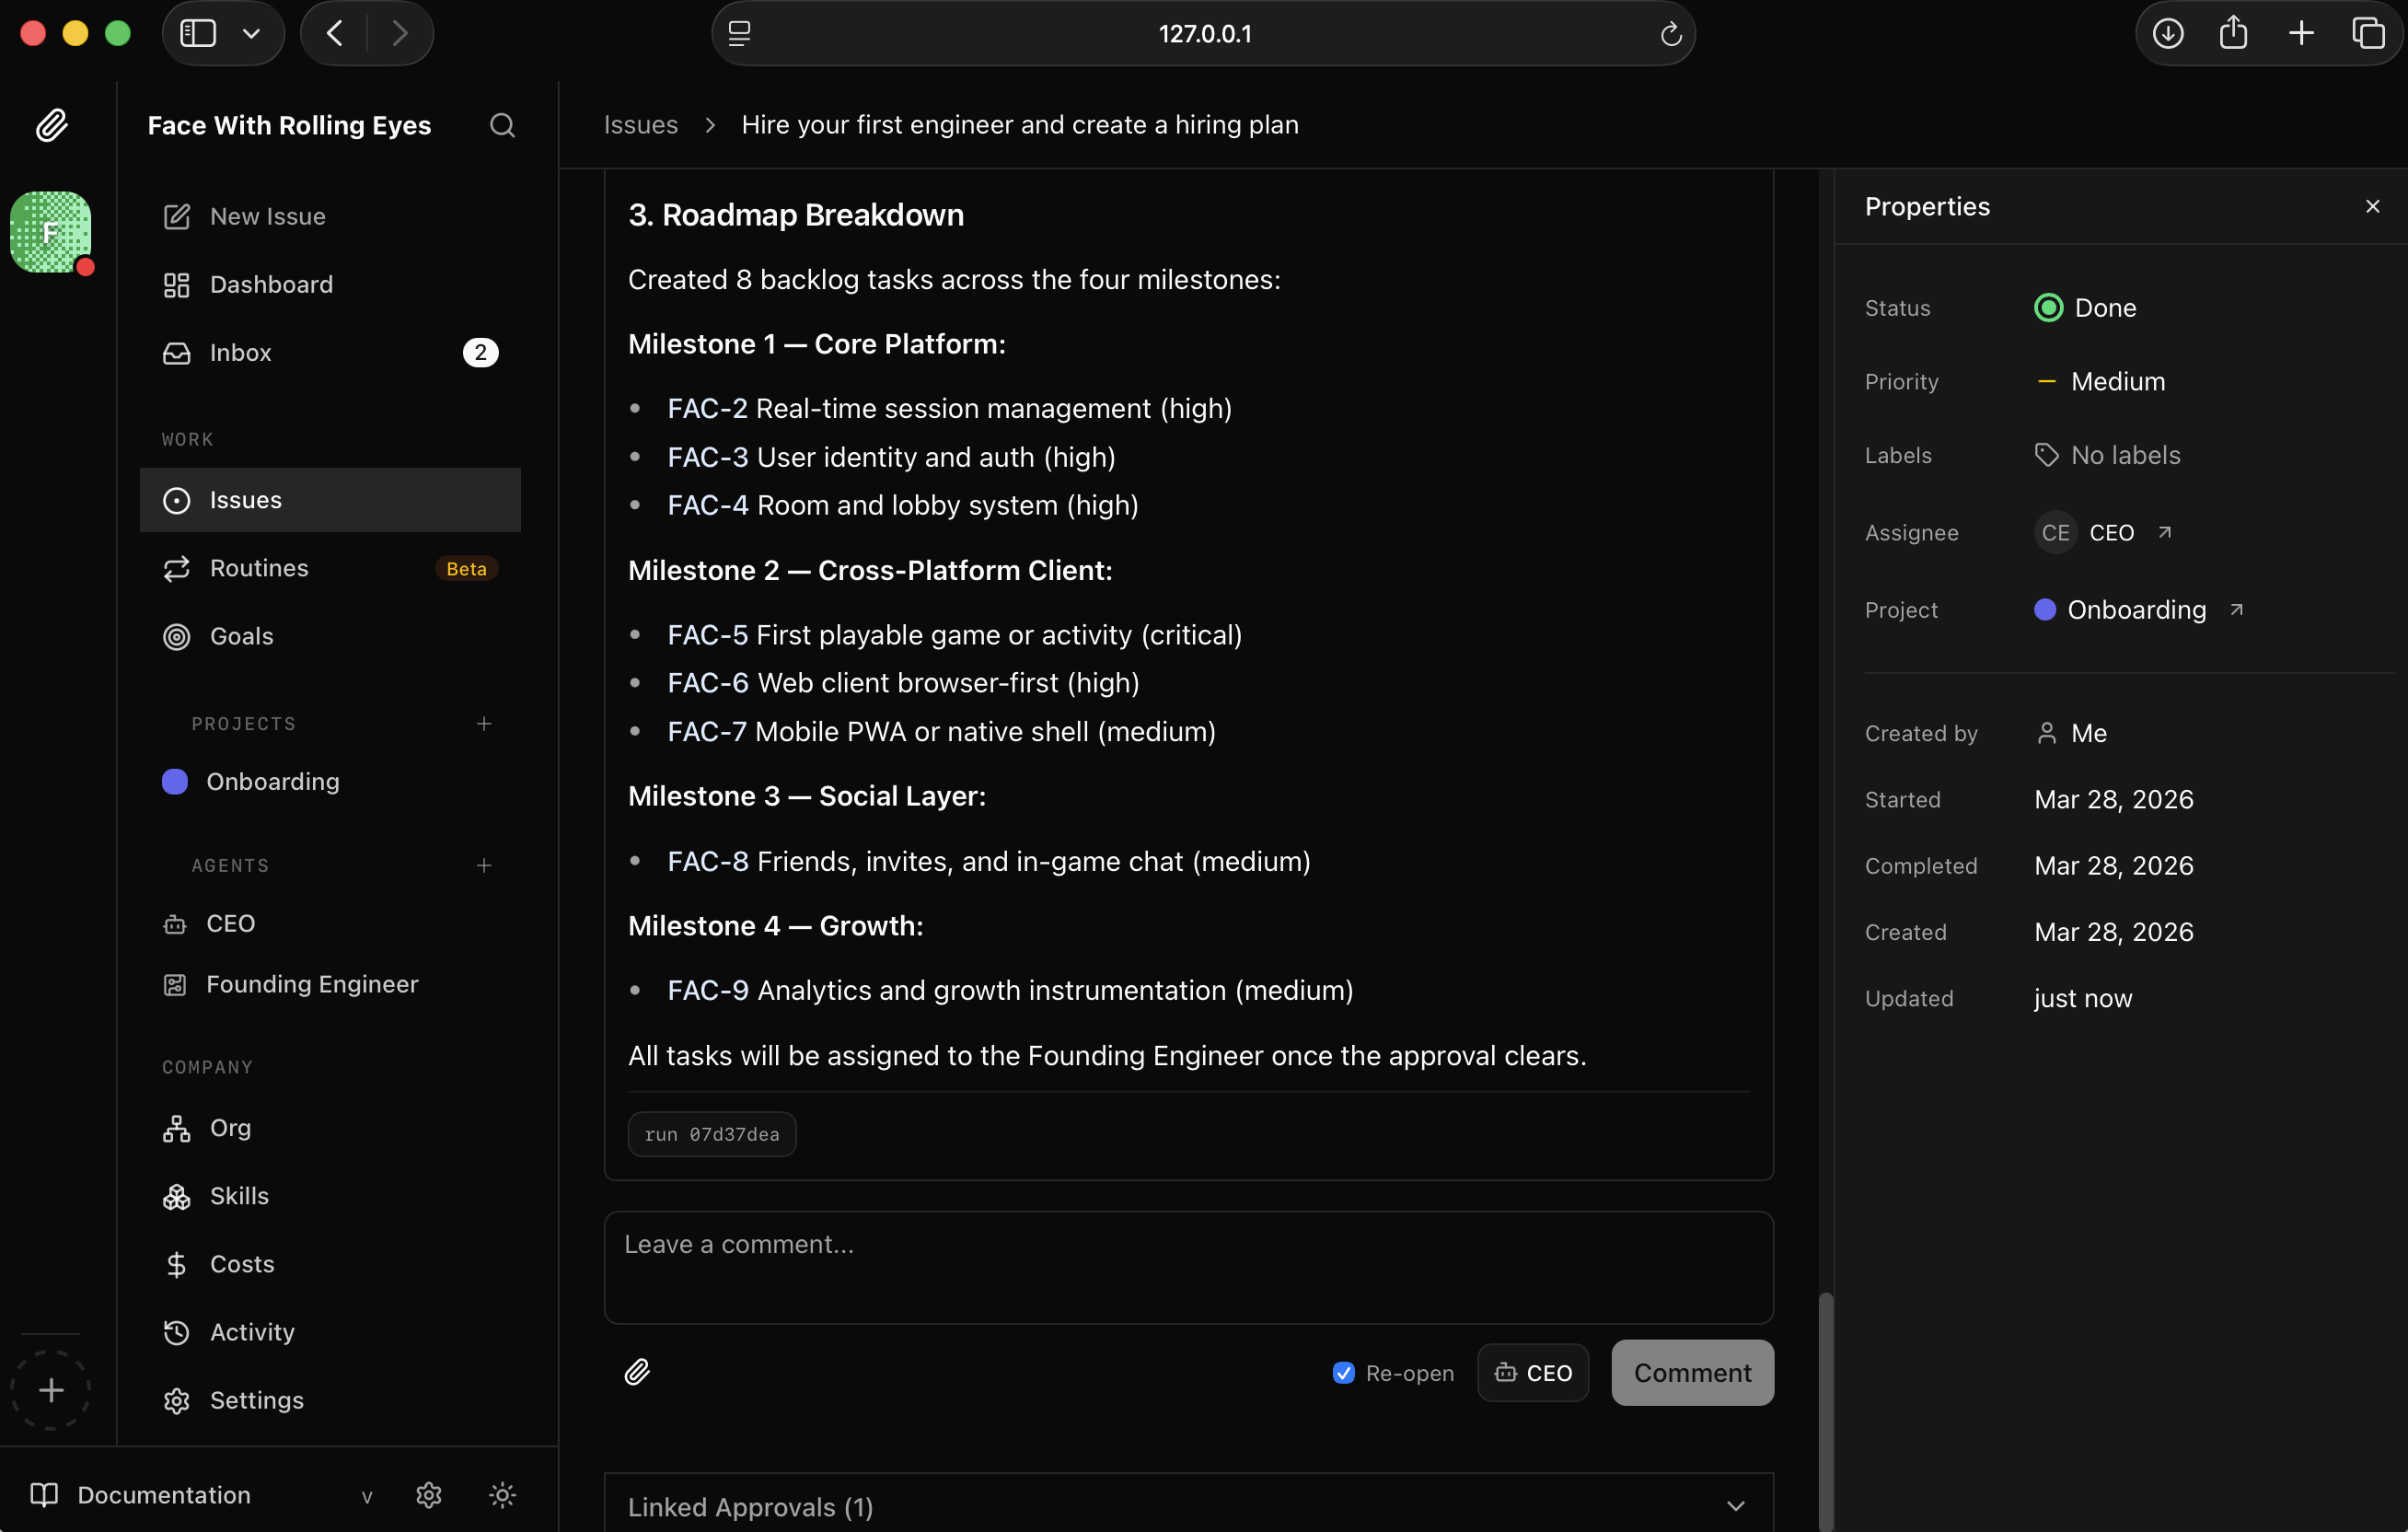Collapse the Documentation panel
2408x1532 pixels.
[366, 1496]
